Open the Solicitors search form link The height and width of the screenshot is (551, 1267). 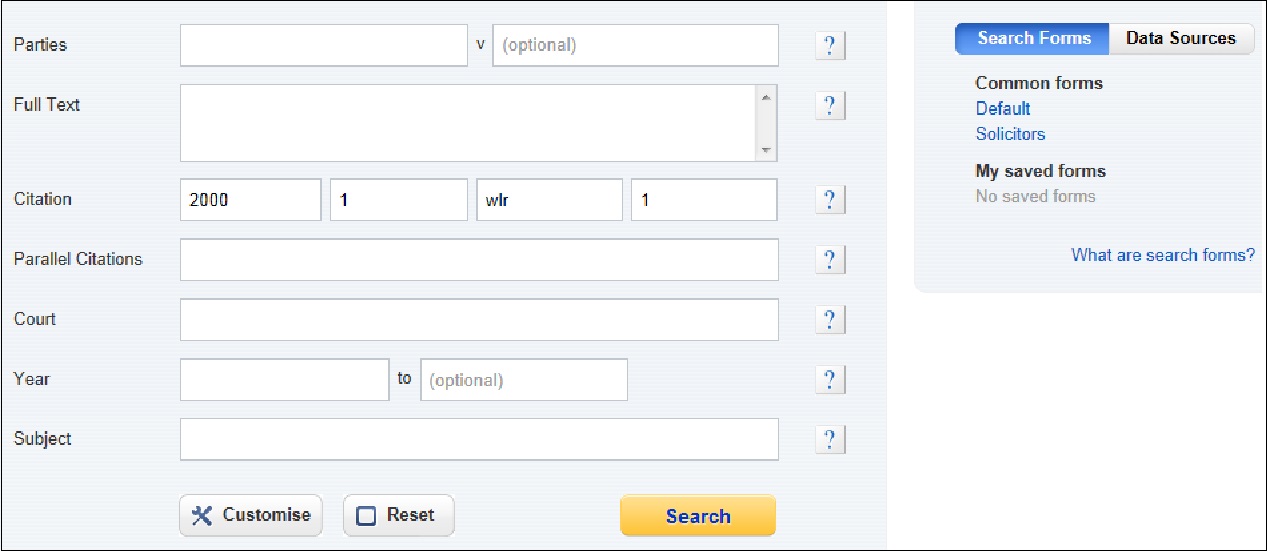(1010, 134)
